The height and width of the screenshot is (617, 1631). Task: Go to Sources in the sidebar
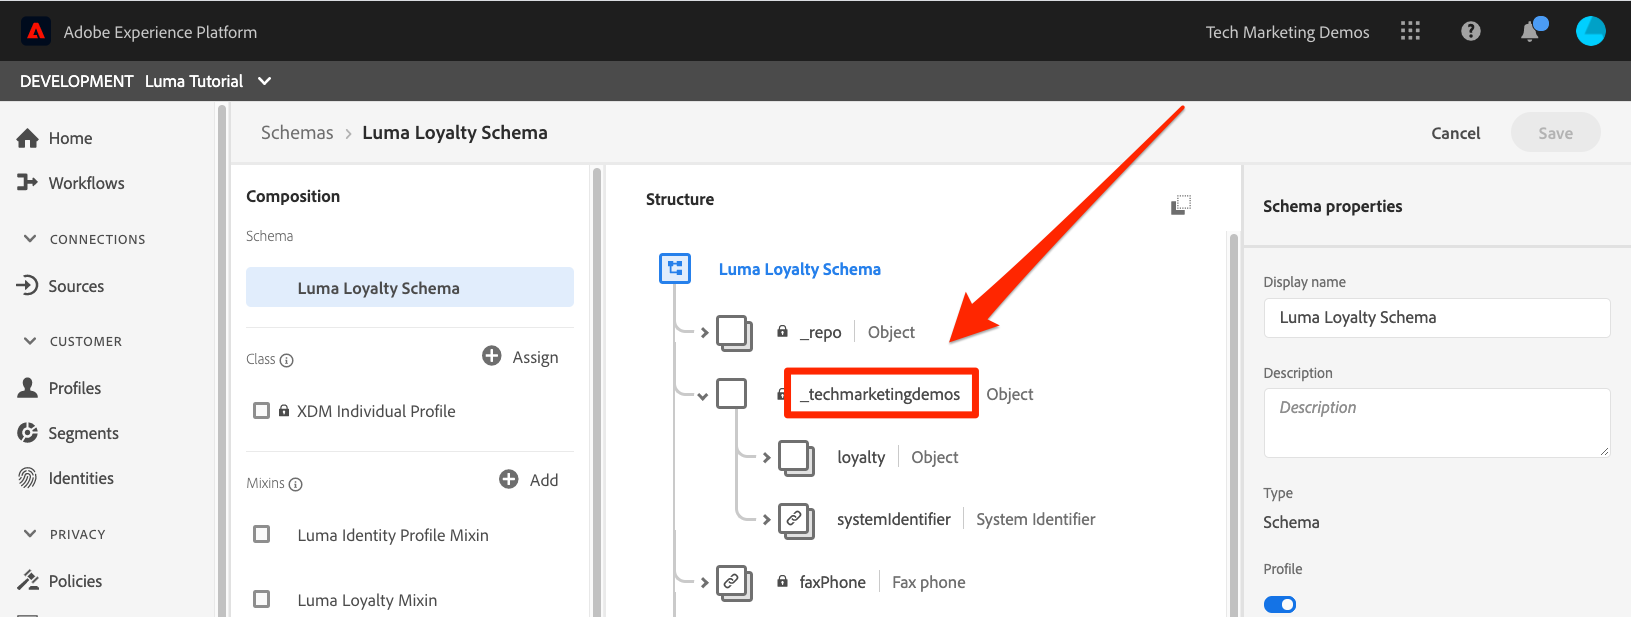(x=76, y=286)
